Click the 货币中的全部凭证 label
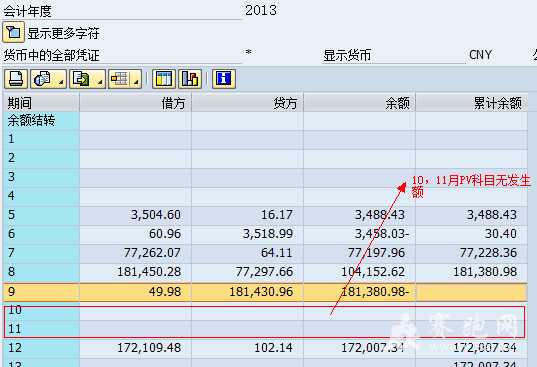Image resolution: width=537 pixels, height=367 pixels. point(51,55)
